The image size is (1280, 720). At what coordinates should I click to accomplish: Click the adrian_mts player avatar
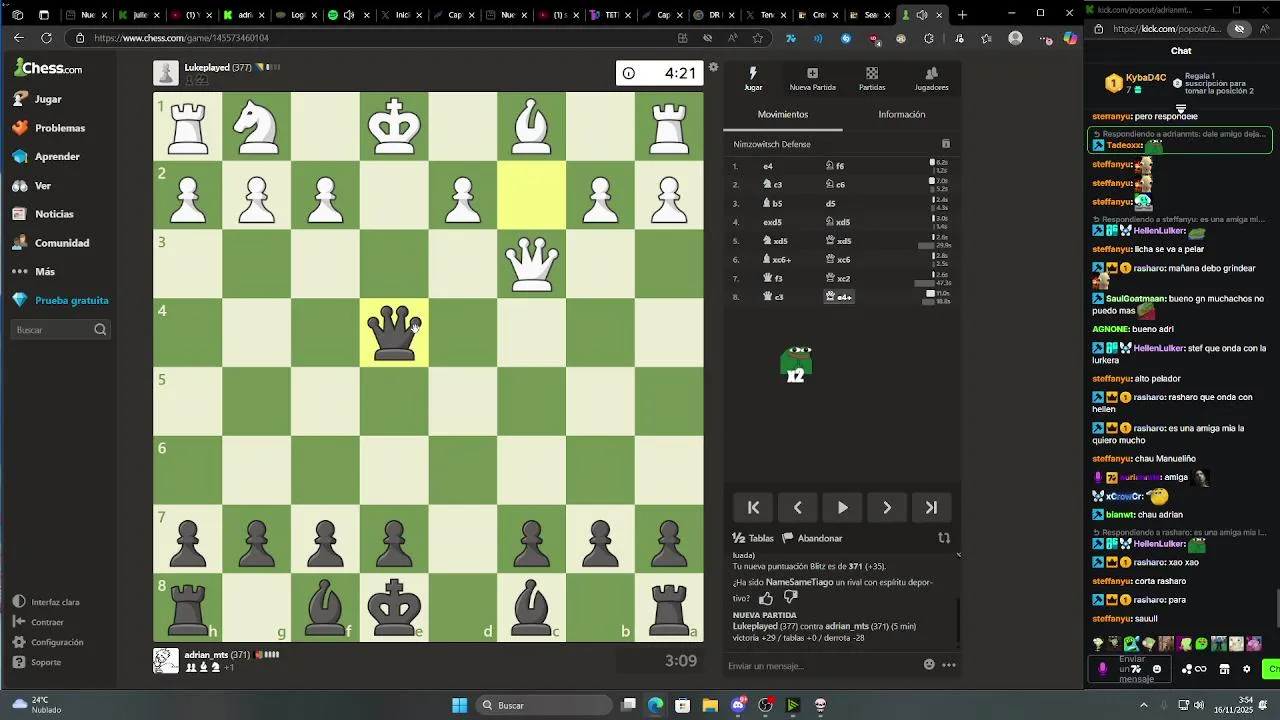tap(166, 660)
